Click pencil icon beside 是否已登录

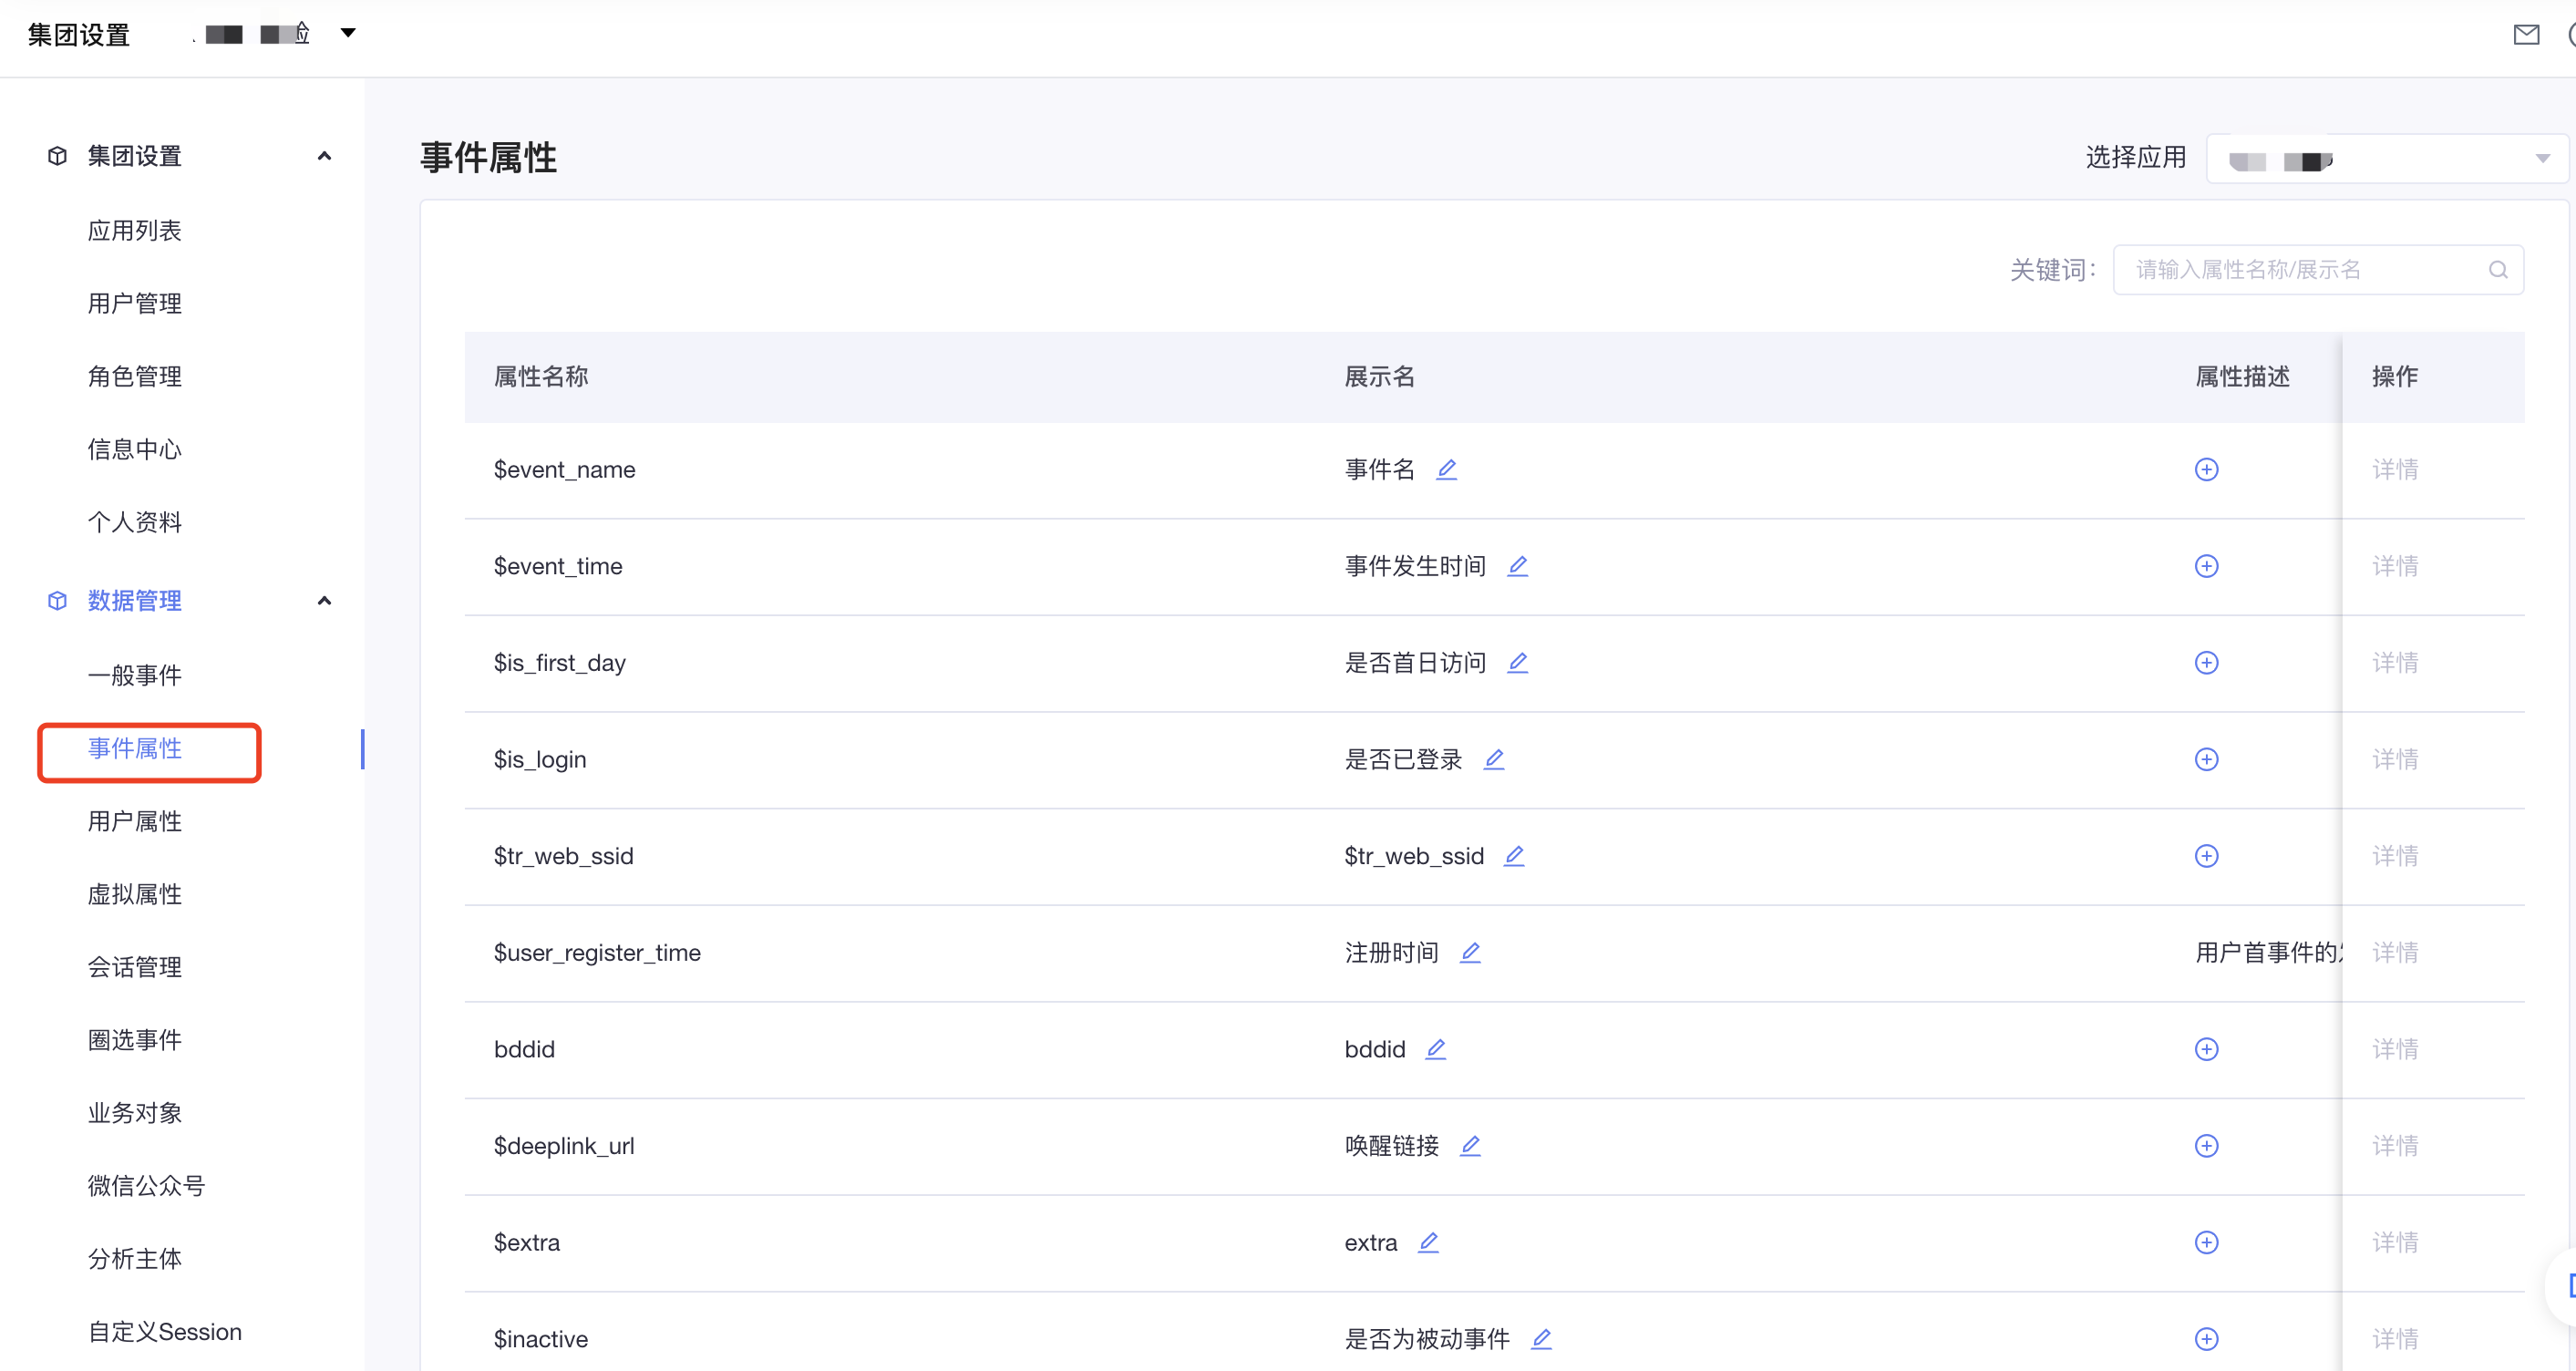click(x=1493, y=759)
